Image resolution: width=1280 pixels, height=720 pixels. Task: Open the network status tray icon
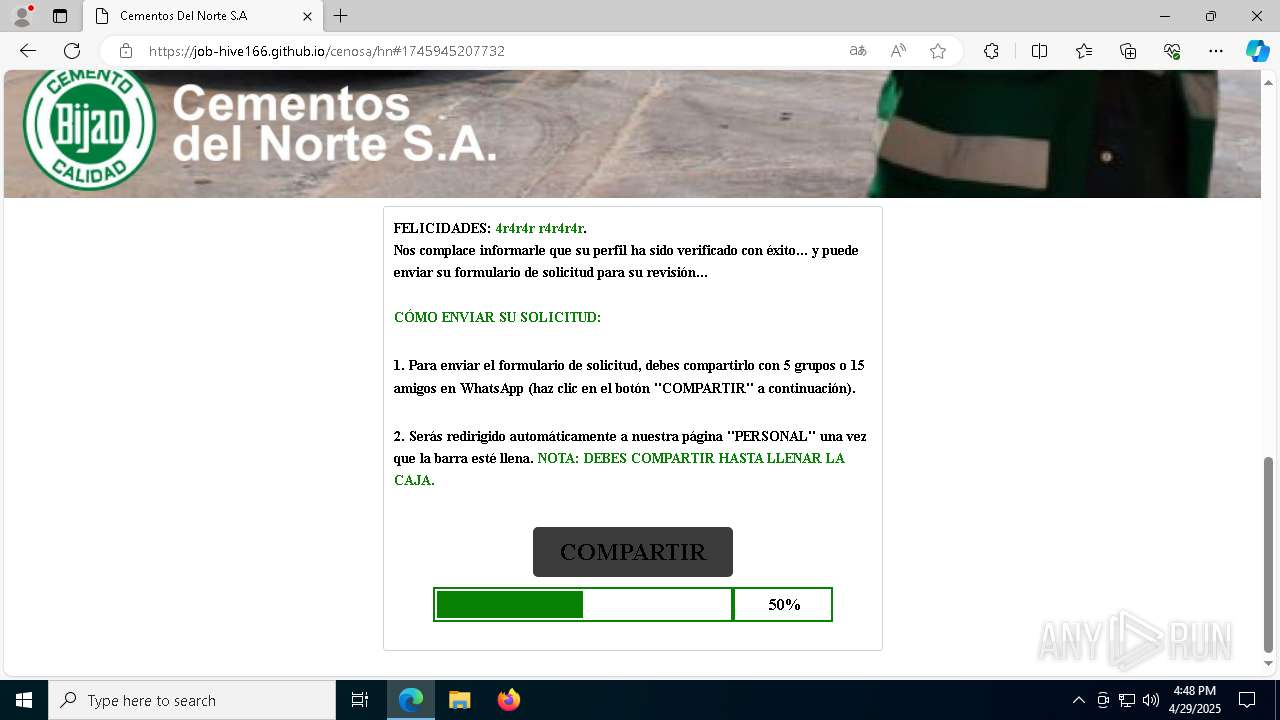[1127, 700]
